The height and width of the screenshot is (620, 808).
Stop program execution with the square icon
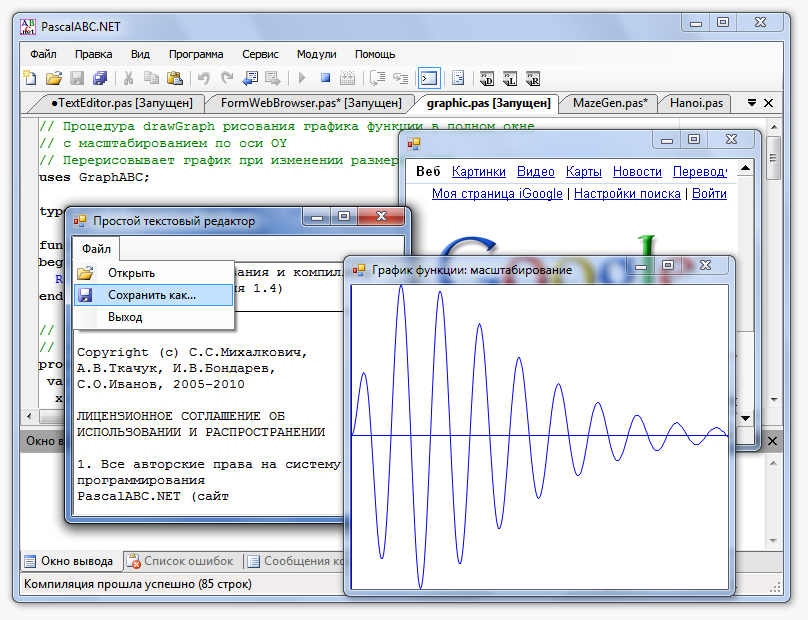point(325,77)
